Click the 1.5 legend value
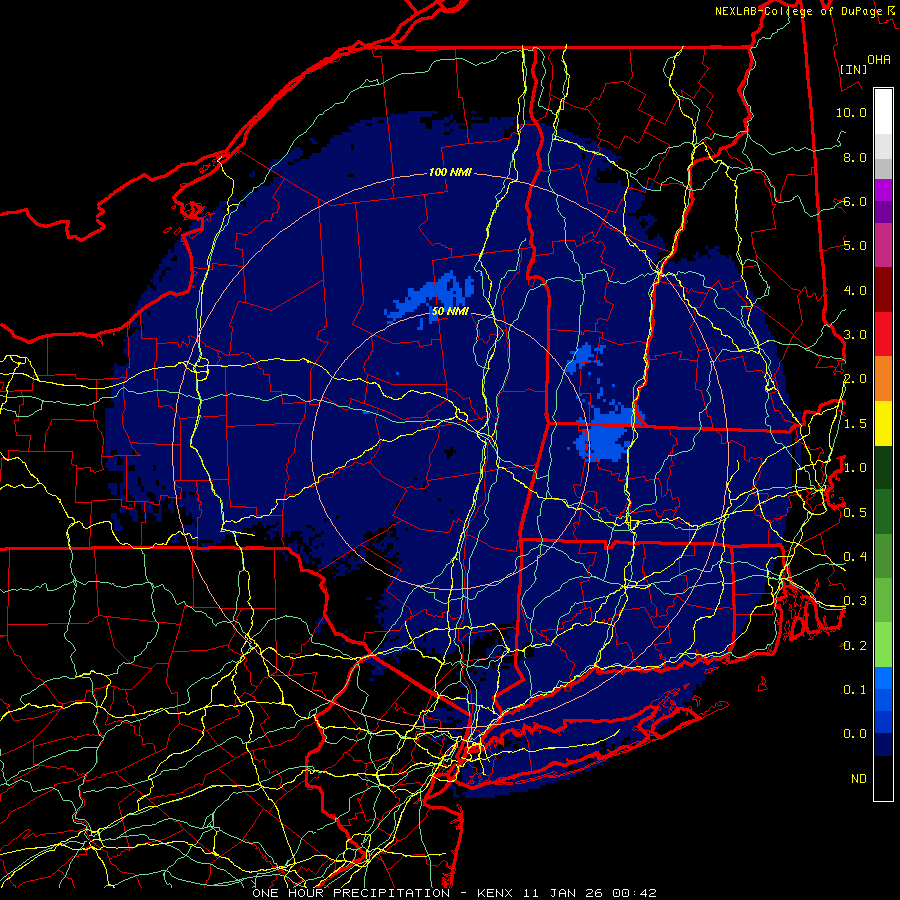Image resolution: width=900 pixels, height=900 pixels. tap(855, 424)
